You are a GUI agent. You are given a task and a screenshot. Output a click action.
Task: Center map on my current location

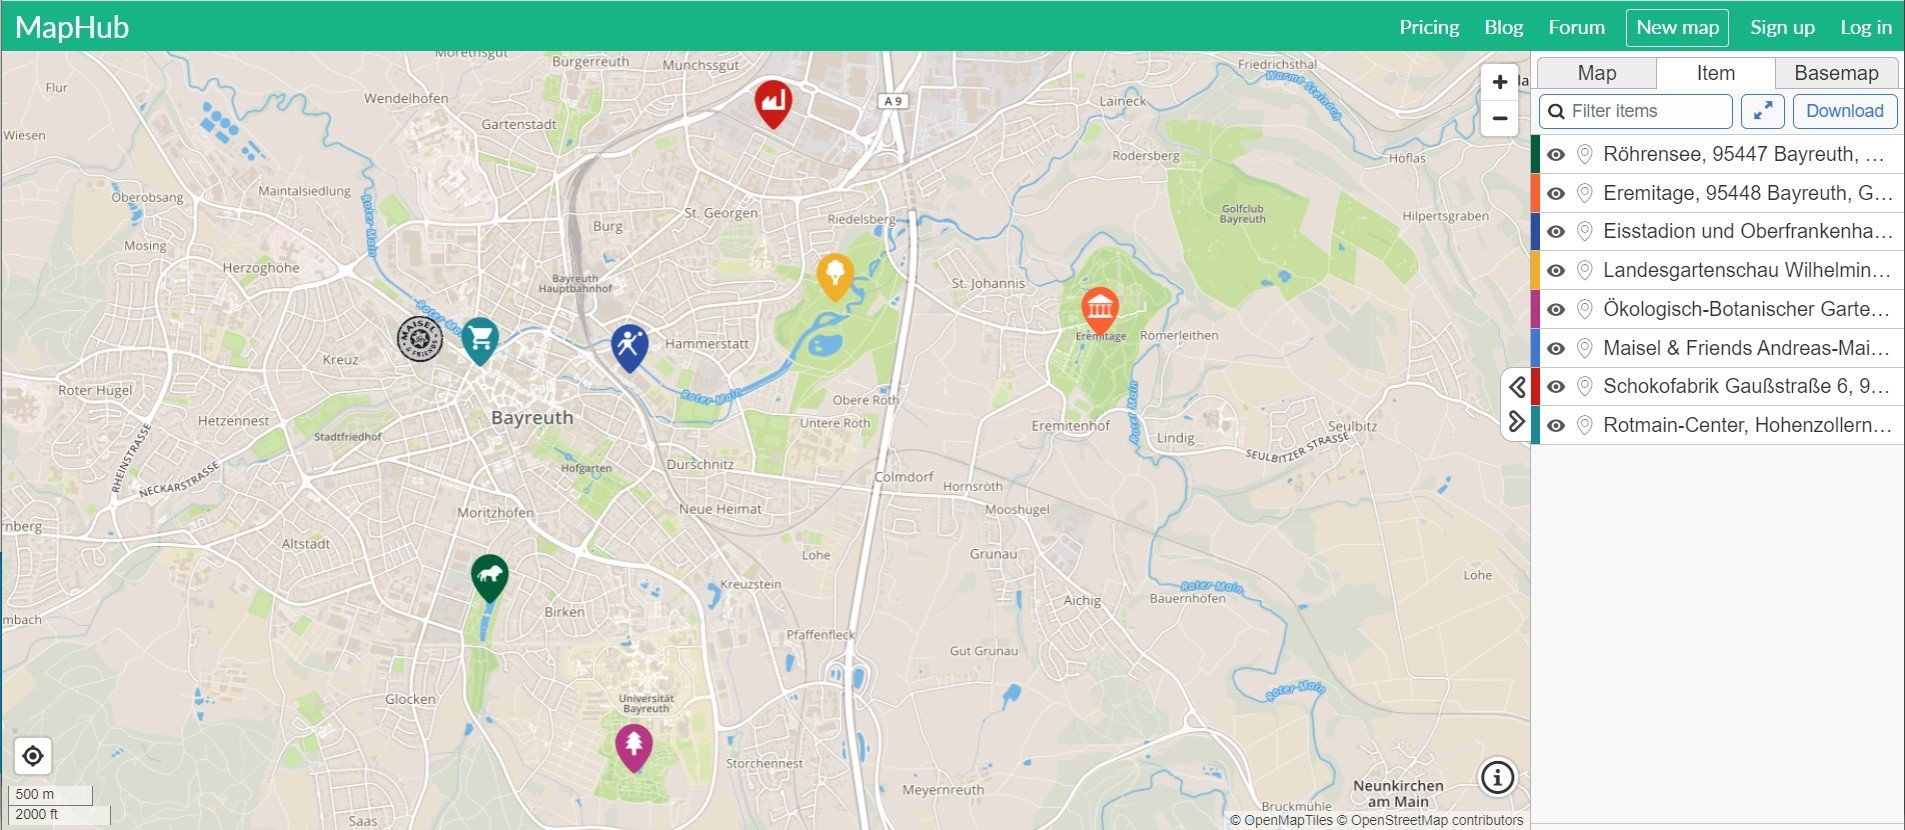click(33, 756)
